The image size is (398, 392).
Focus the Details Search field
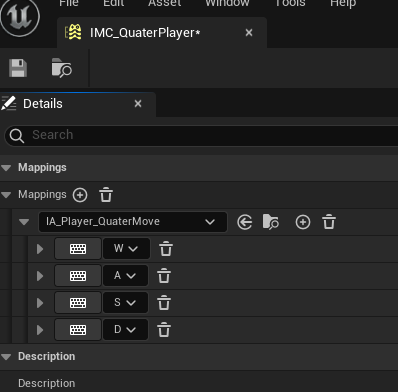[x=201, y=135]
